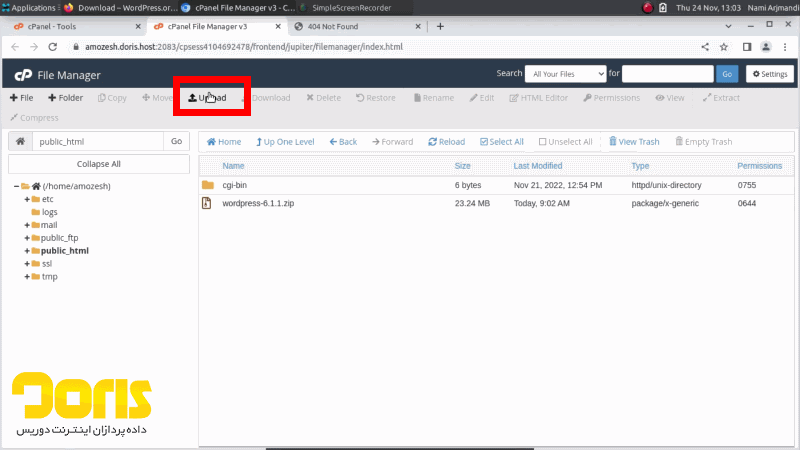Collapse the /home/amozesh root node
The image size is (800, 450).
pos(17,186)
